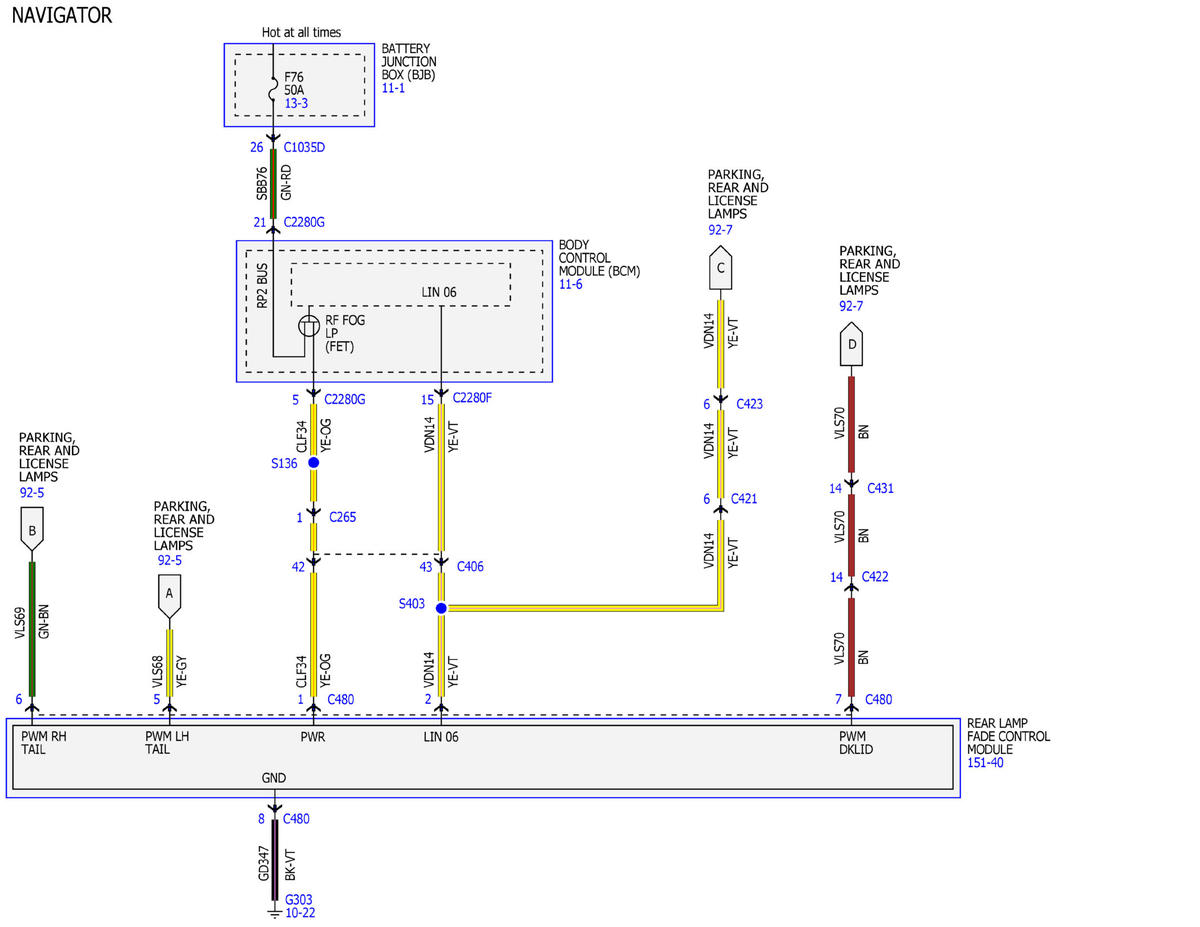The height and width of the screenshot is (927, 1200).
Task: Open C480 link beside pin 8 ground
Action: (x=298, y=819)
